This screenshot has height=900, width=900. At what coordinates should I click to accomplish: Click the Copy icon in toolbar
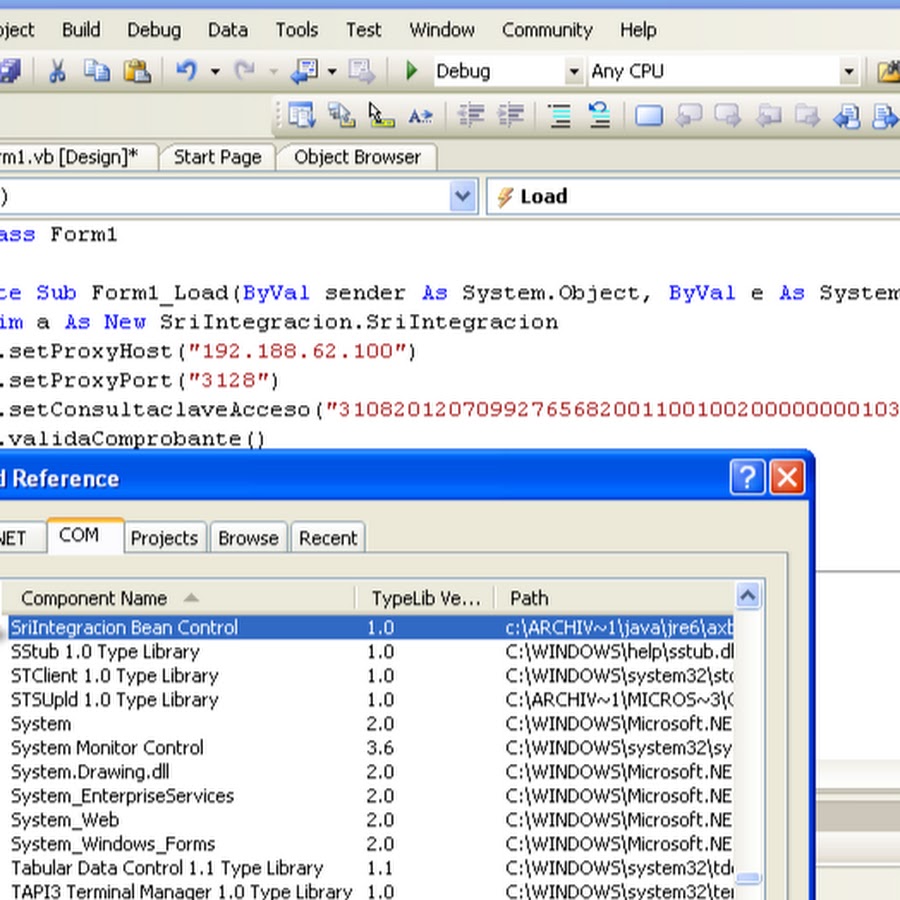click(x=96, y=71)
